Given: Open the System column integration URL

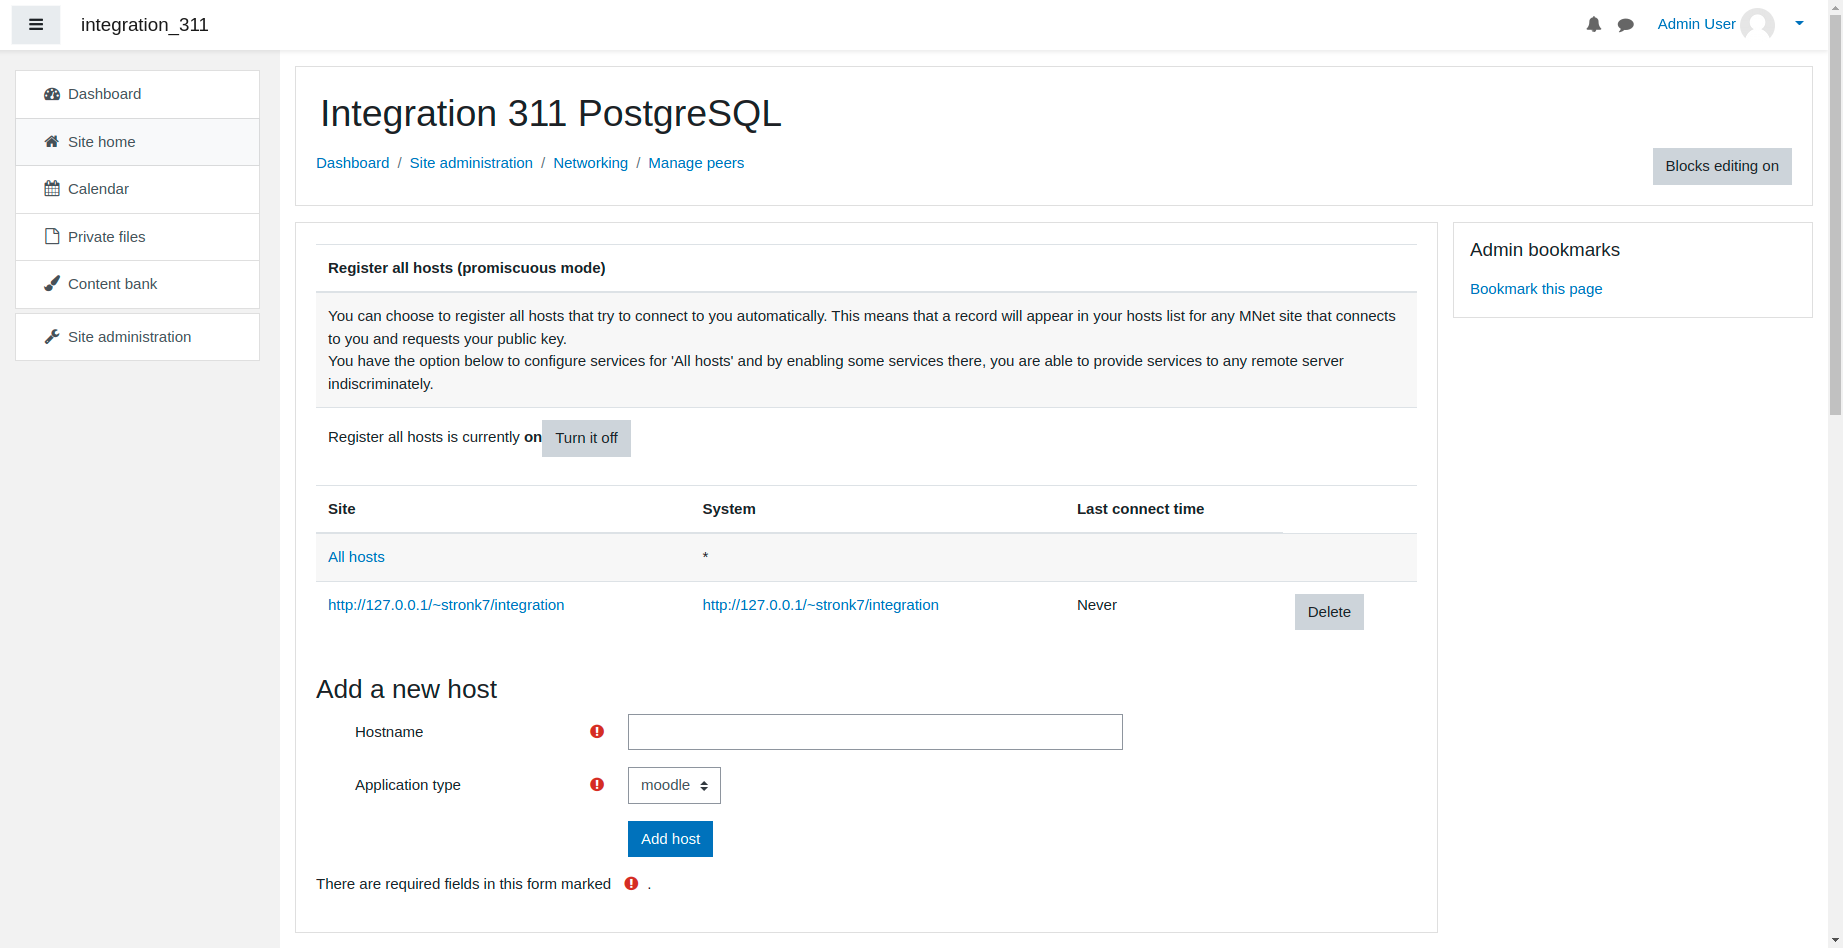Looking at the screenshot, I should (x=820, y=605).
